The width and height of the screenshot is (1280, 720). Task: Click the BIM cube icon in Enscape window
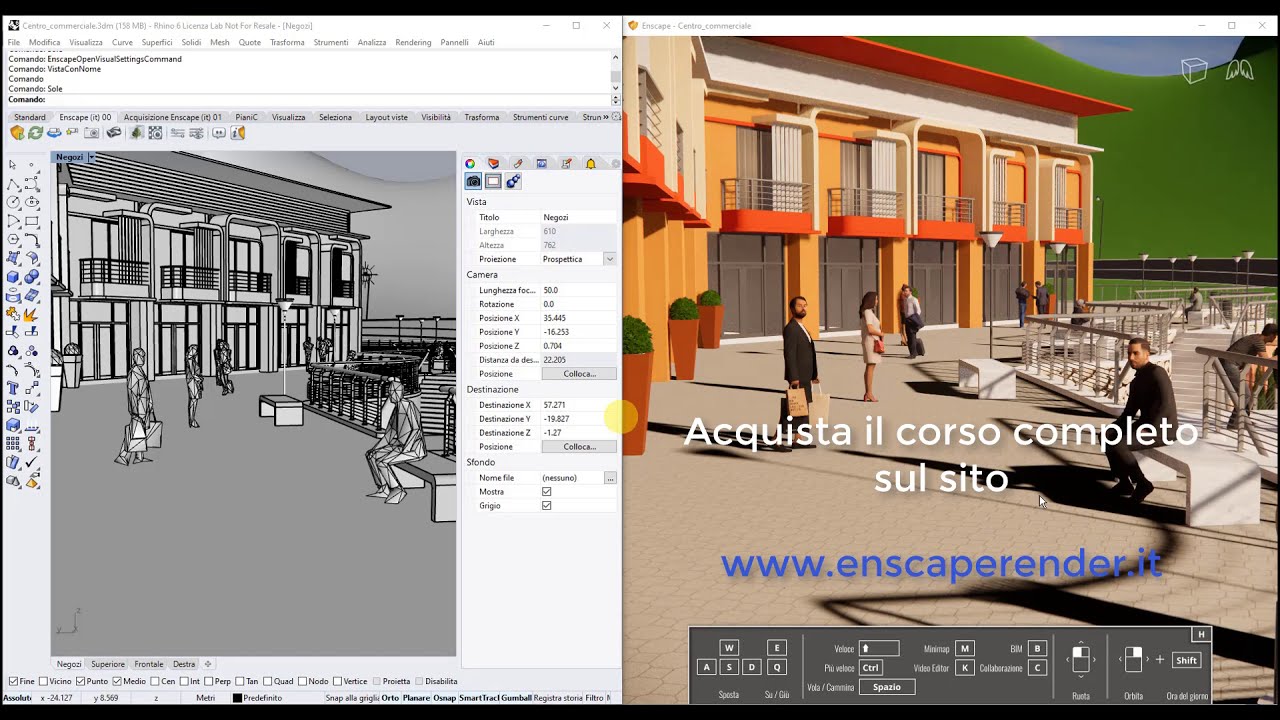coord(1194,70)
